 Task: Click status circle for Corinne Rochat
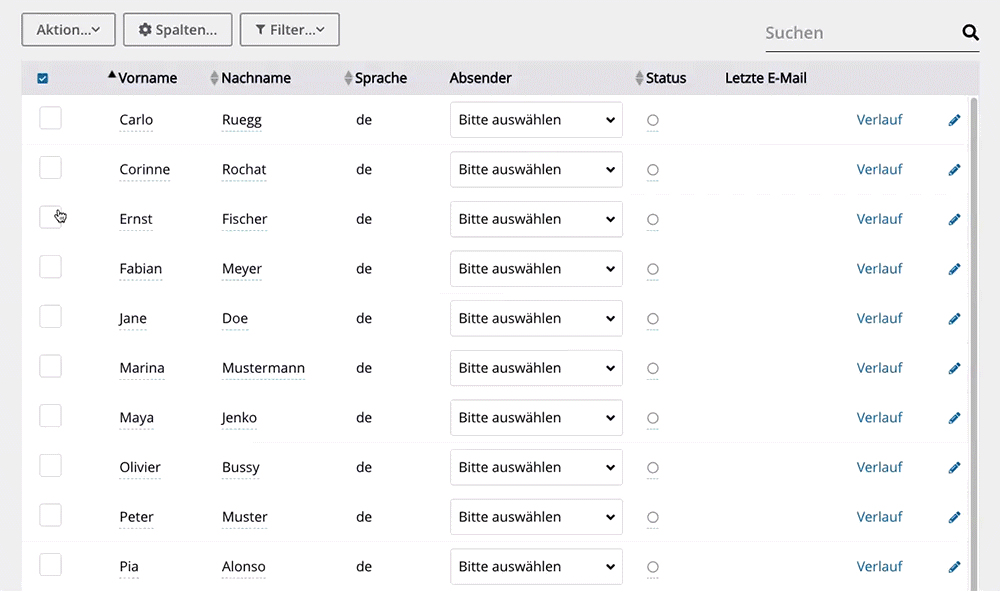[652, 170]
